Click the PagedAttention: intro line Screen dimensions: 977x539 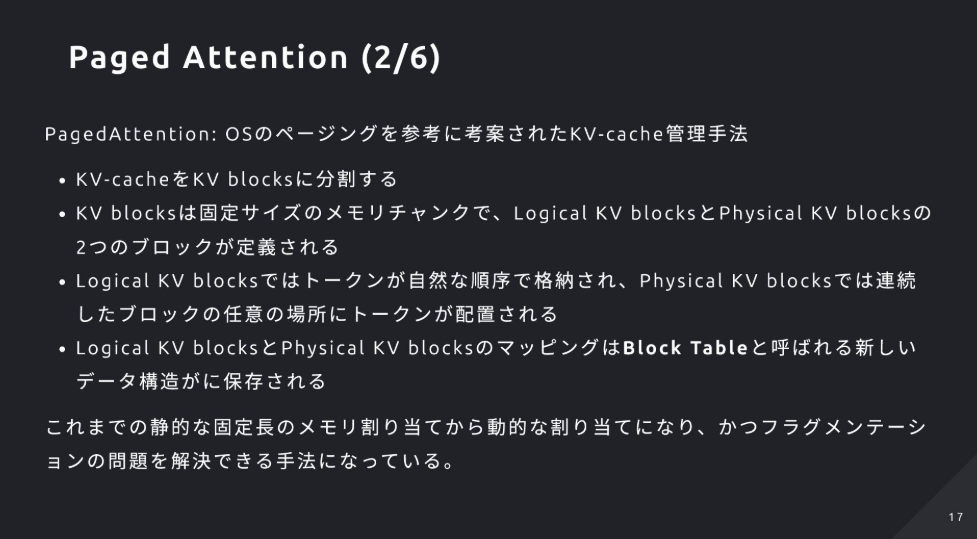[396, 134]
